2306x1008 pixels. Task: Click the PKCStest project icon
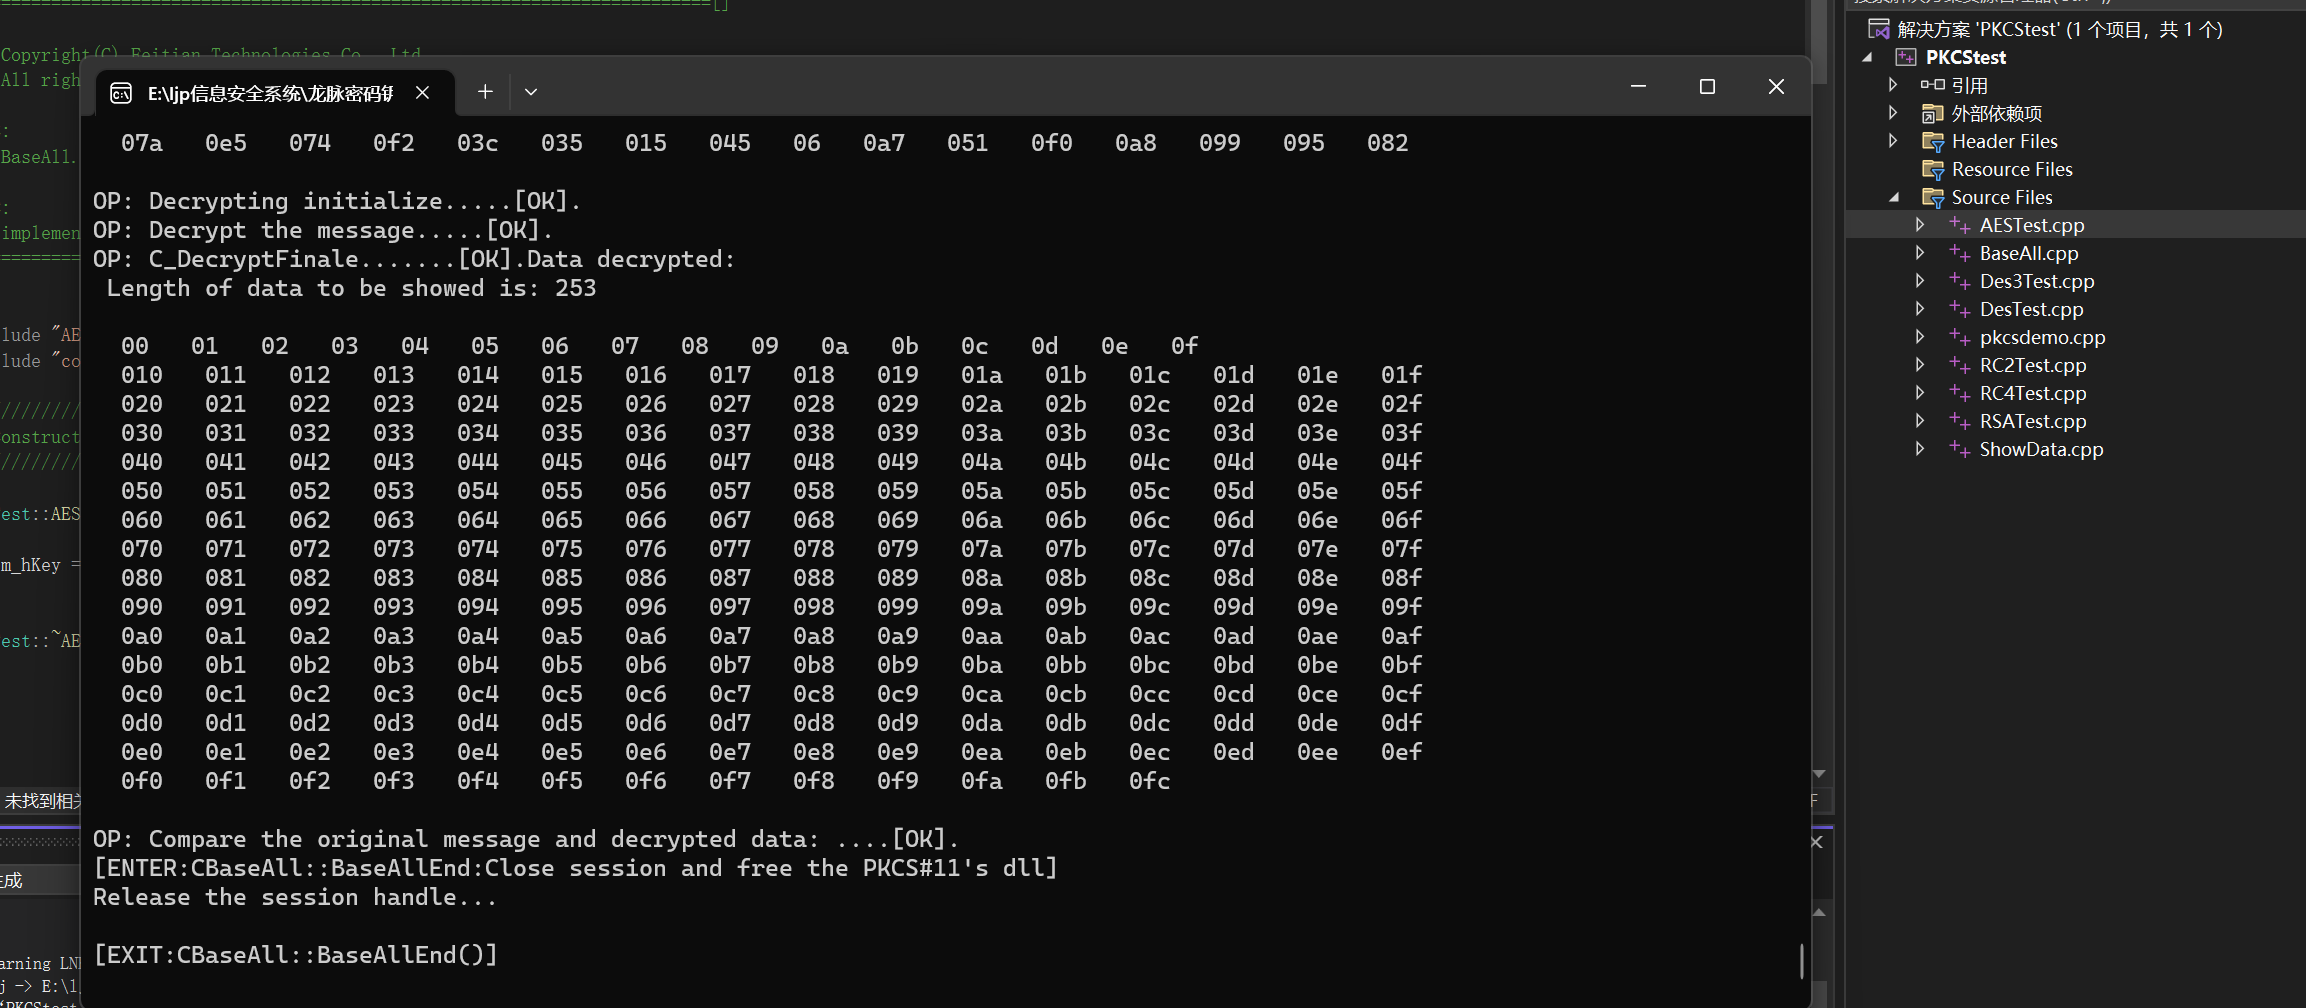(1906, 57)
